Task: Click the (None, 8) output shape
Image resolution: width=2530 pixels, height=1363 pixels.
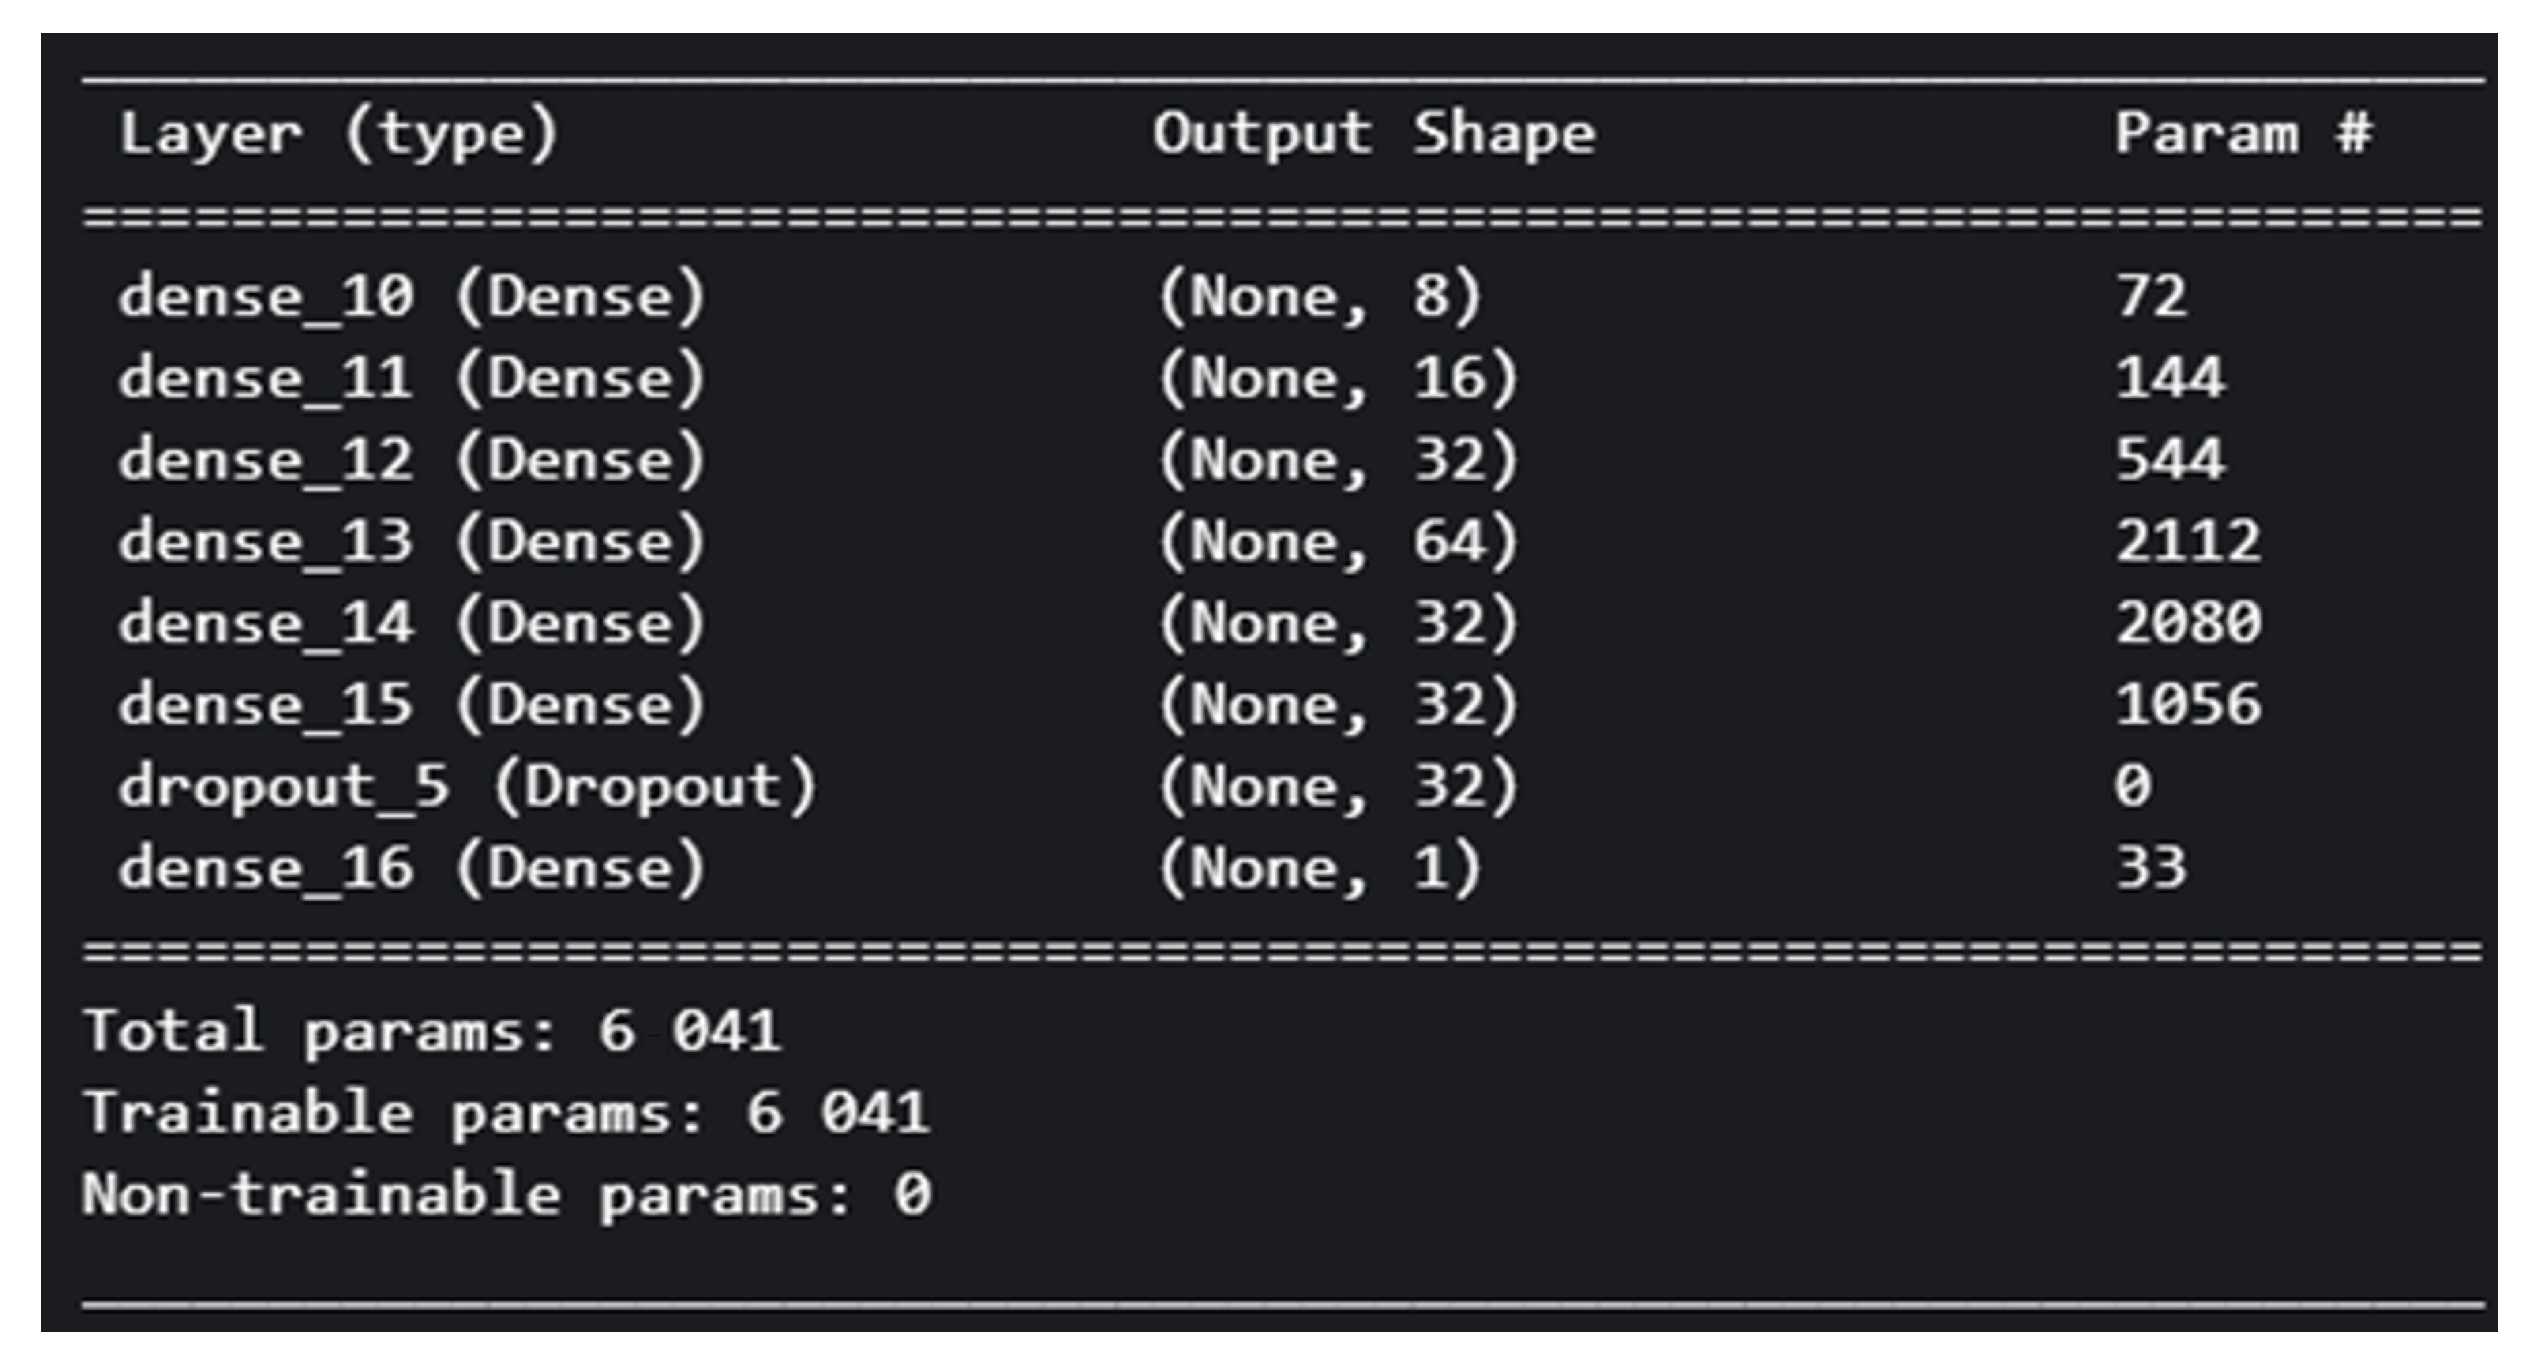Action: click(1319, 297)
